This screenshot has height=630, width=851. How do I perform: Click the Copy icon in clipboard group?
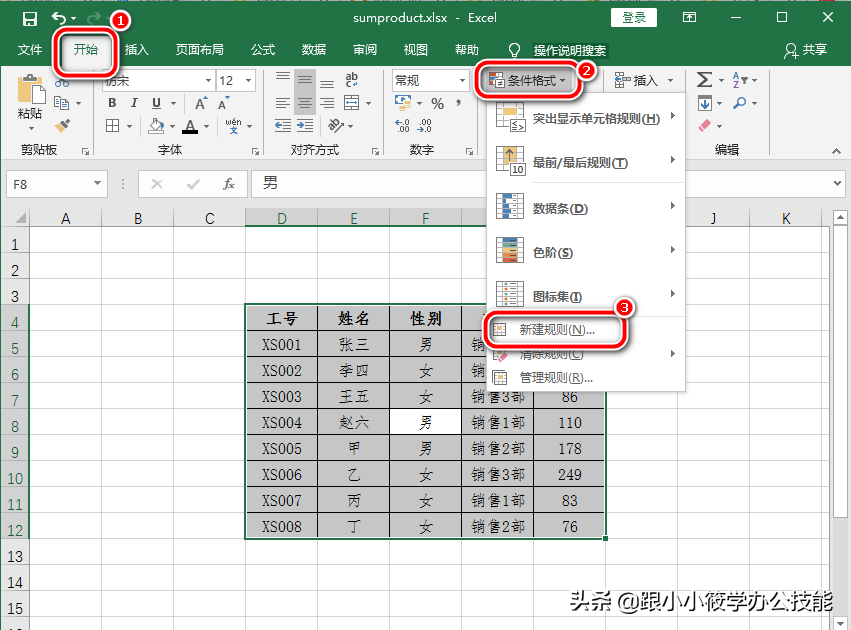point(61,103)
